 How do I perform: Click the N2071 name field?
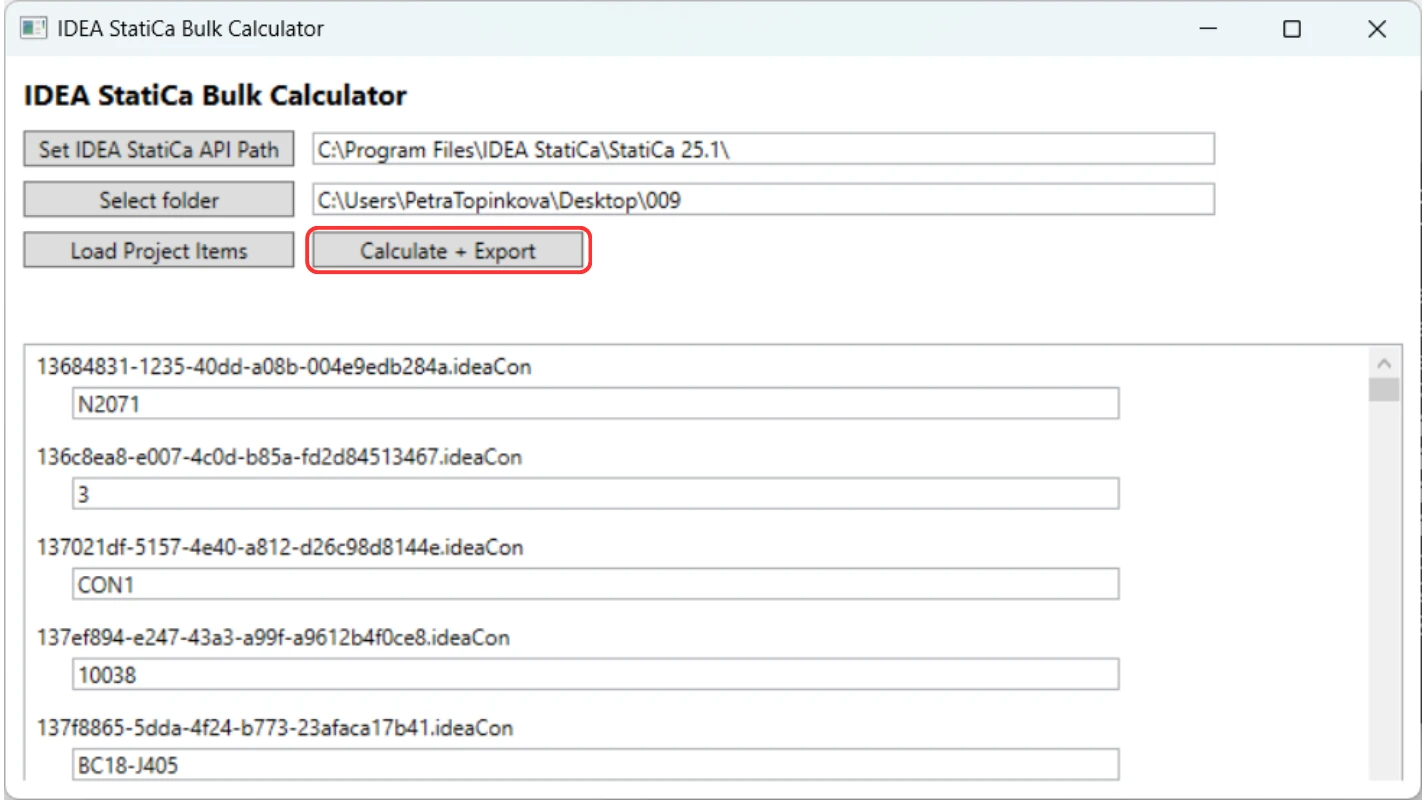pyautogui.click(x=596, y=403)
